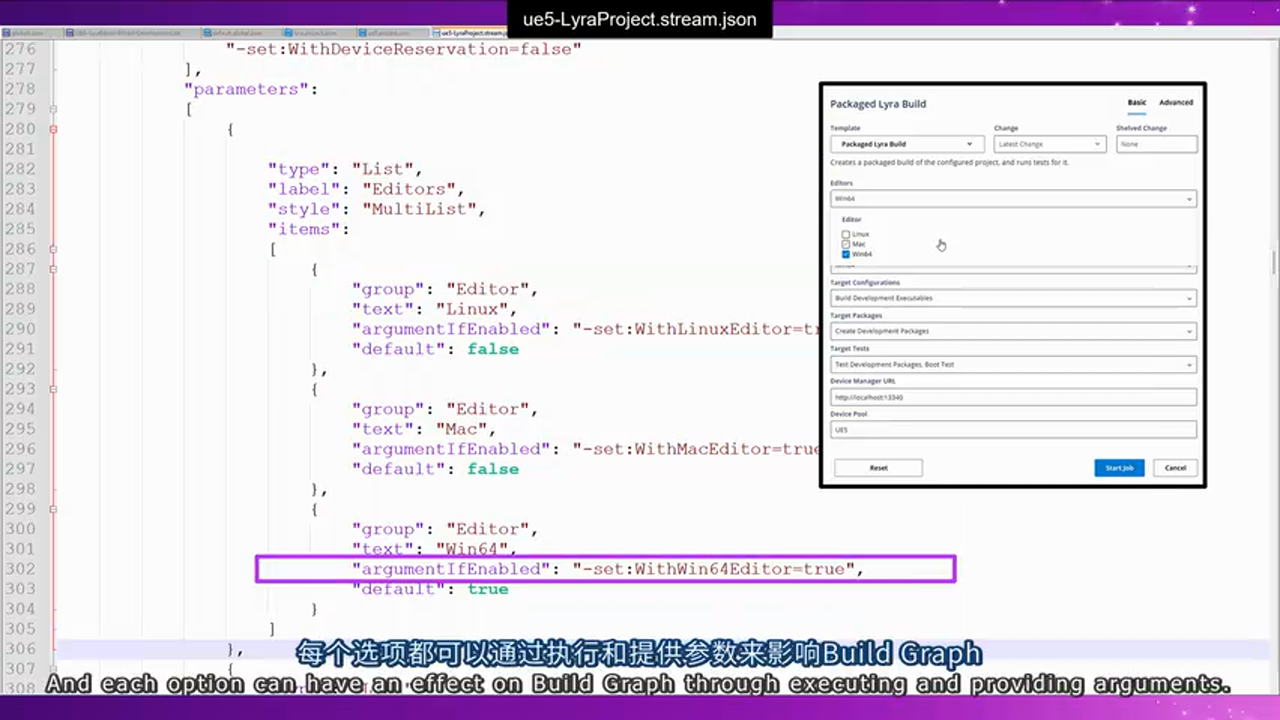Switch to the Advanced tab

click(1175, 102)
